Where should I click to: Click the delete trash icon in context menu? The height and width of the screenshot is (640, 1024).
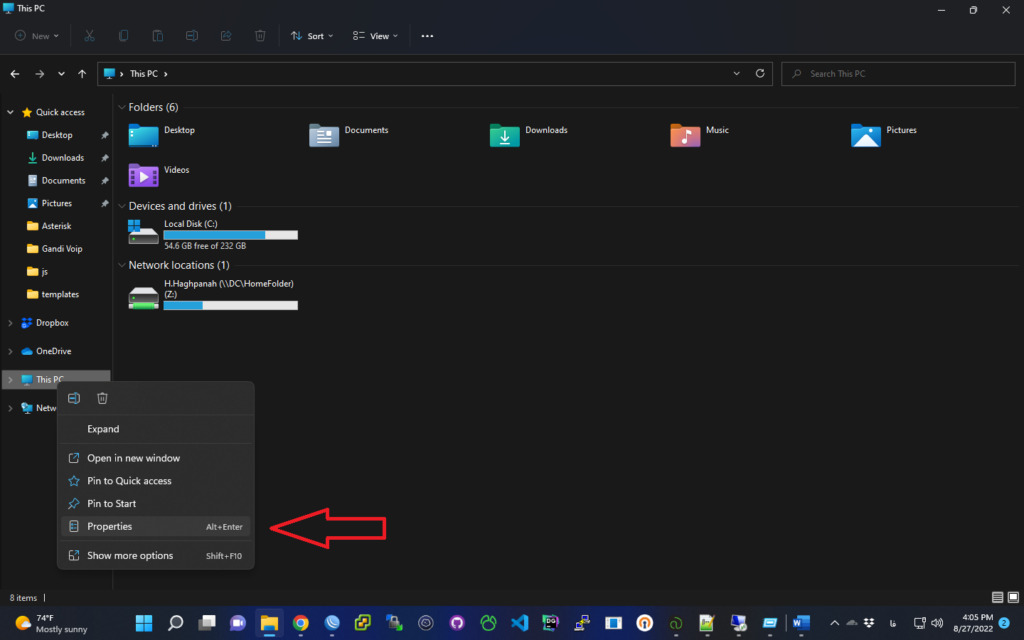click(102, 398)
